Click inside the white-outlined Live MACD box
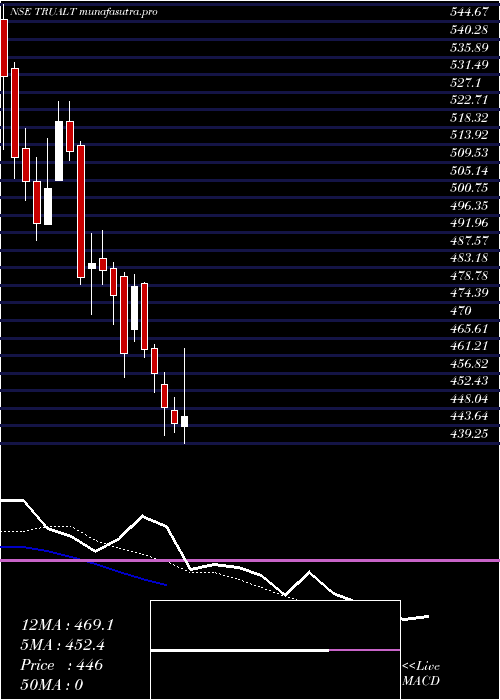The image size is (500, 700). click(275, 650)
